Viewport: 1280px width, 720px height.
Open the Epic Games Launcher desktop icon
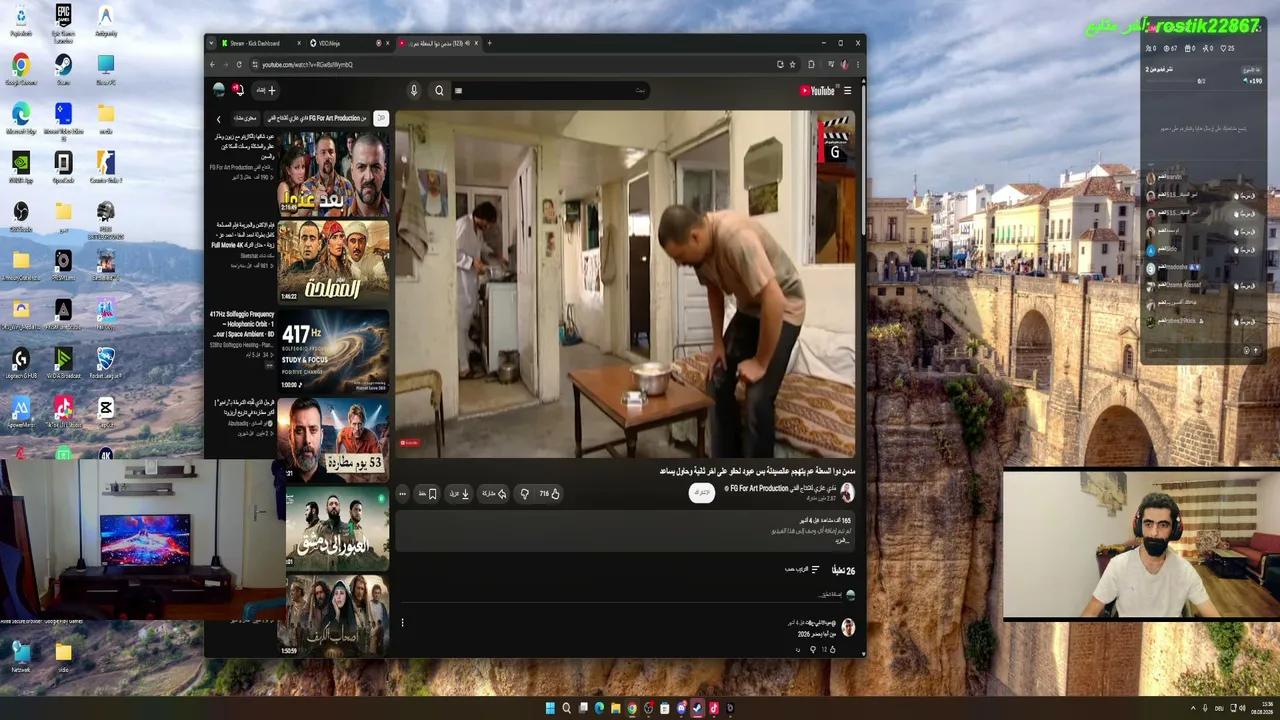(x=63, y=24)
